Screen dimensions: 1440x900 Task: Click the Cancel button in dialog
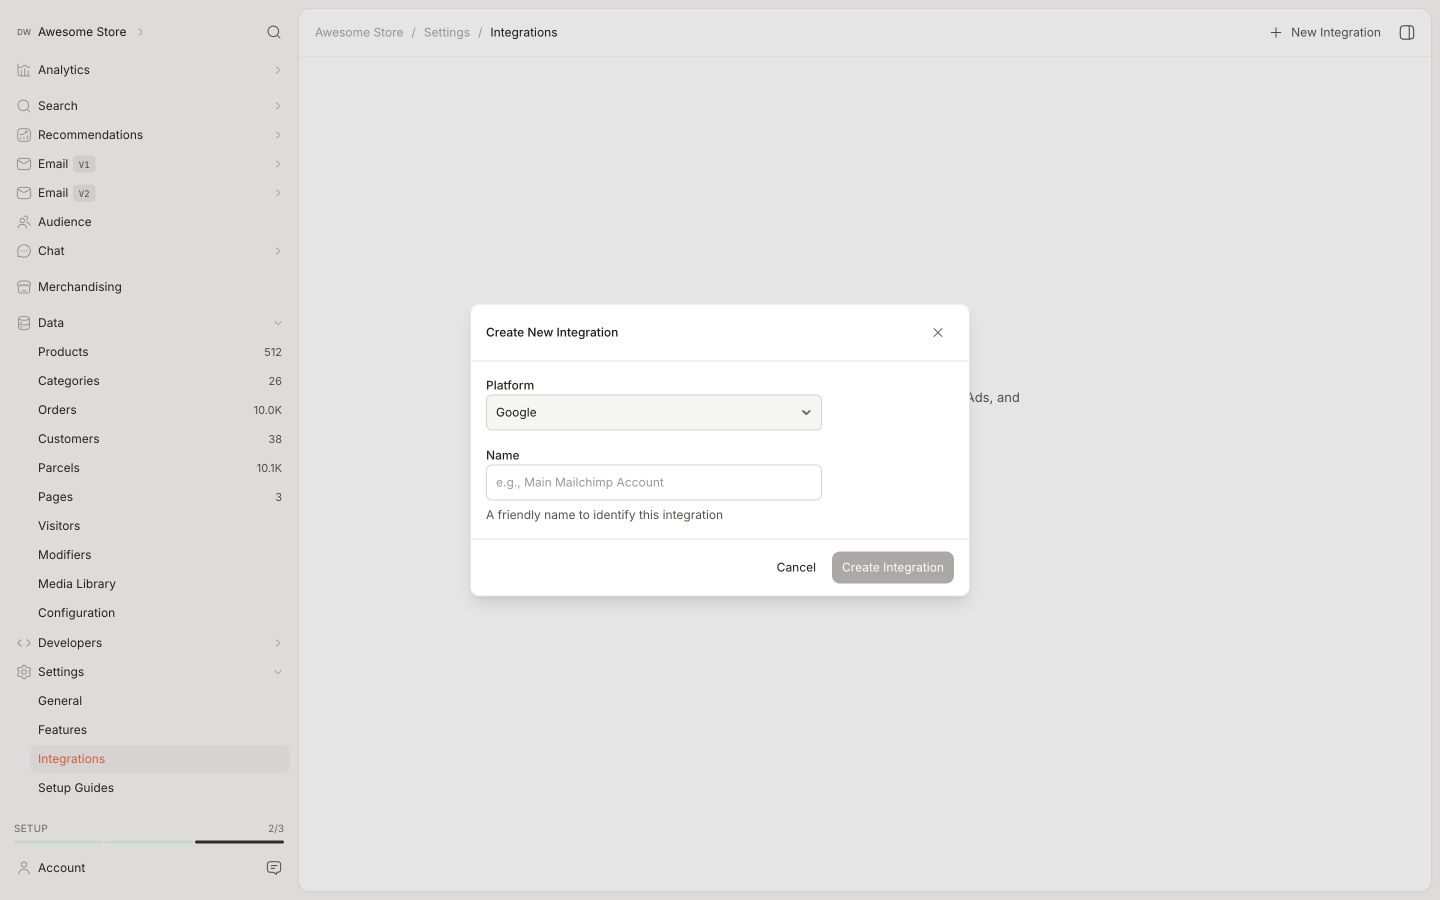click(x=796, y=568)
